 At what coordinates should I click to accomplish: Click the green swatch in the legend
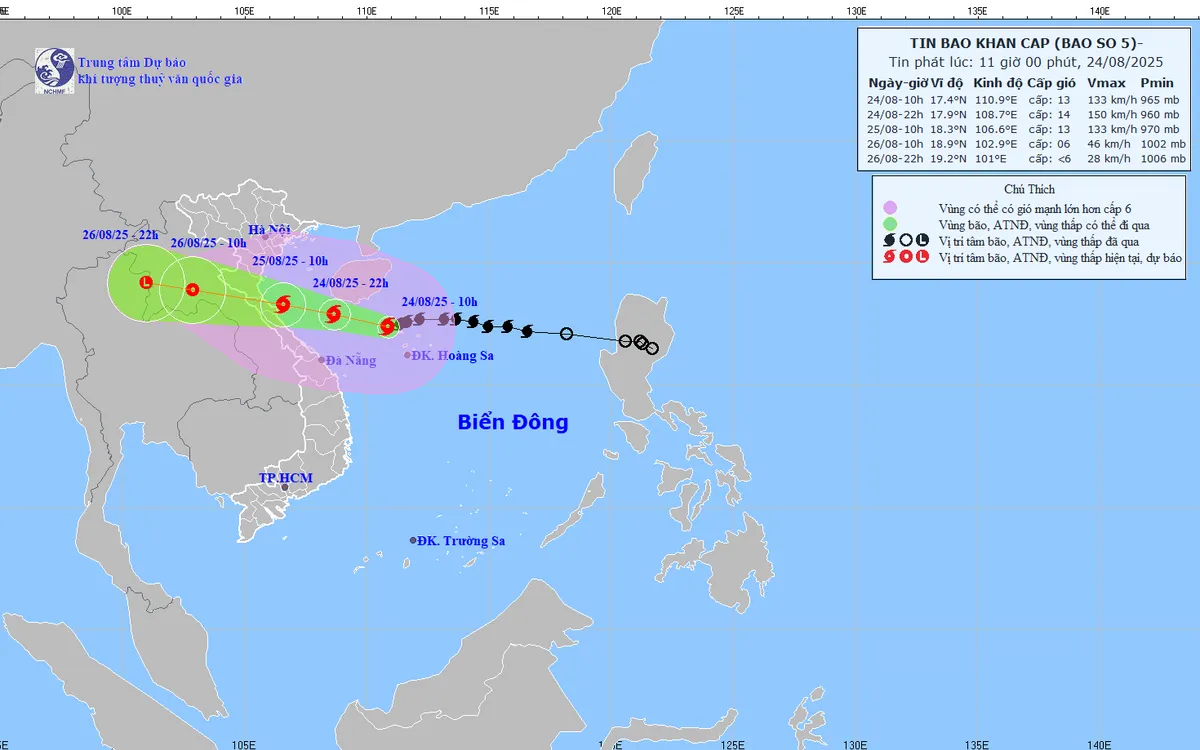[x=890, y=225]
